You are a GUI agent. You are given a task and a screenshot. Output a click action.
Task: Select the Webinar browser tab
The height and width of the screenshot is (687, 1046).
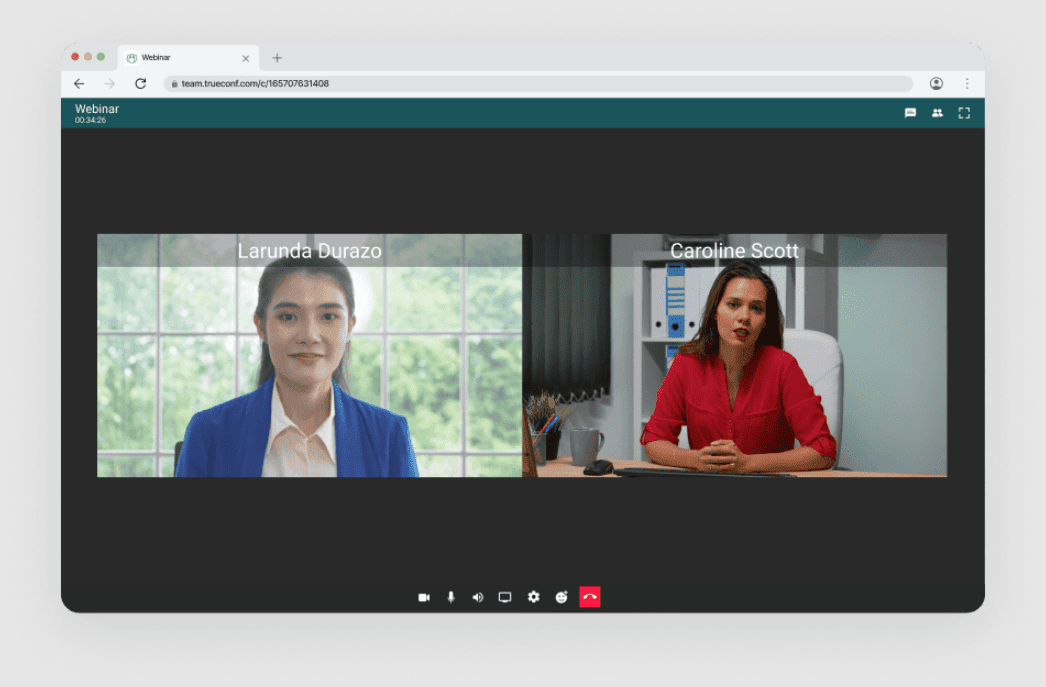(188, 58)
